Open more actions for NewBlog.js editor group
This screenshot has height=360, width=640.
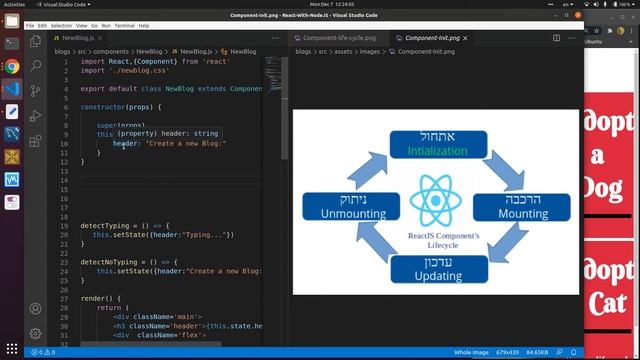(276, 38)
